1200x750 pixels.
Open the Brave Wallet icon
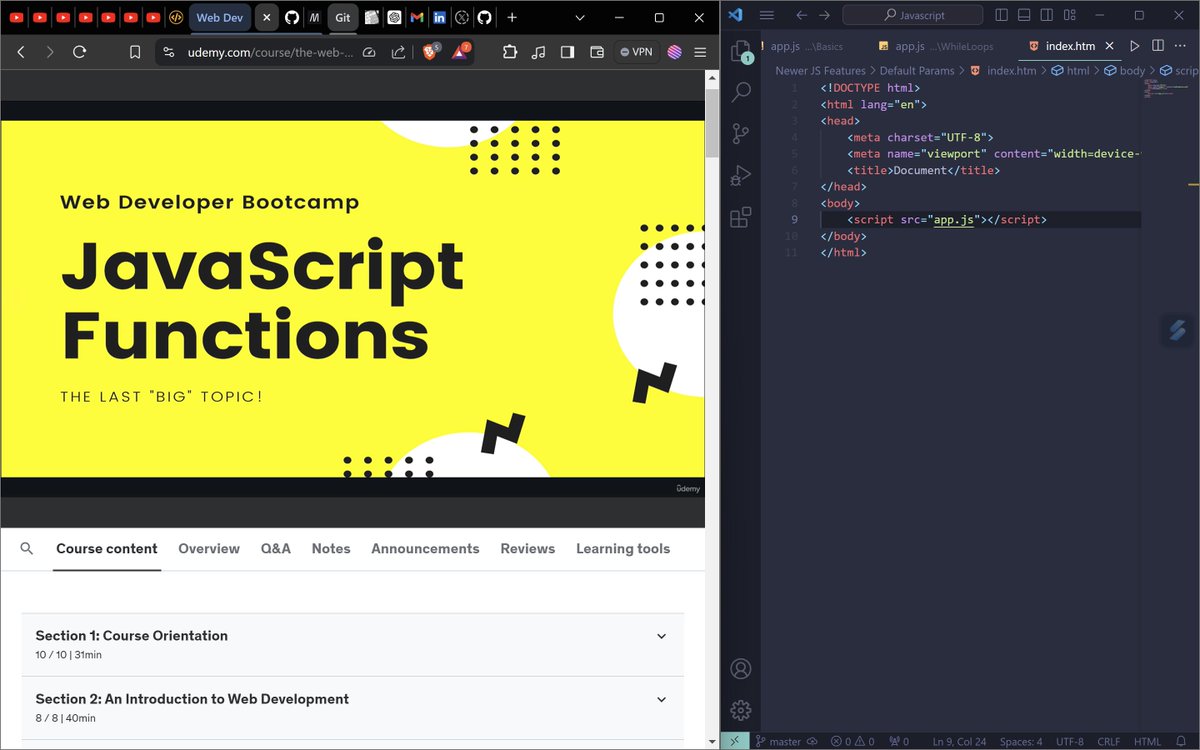[x=597, y=52]
